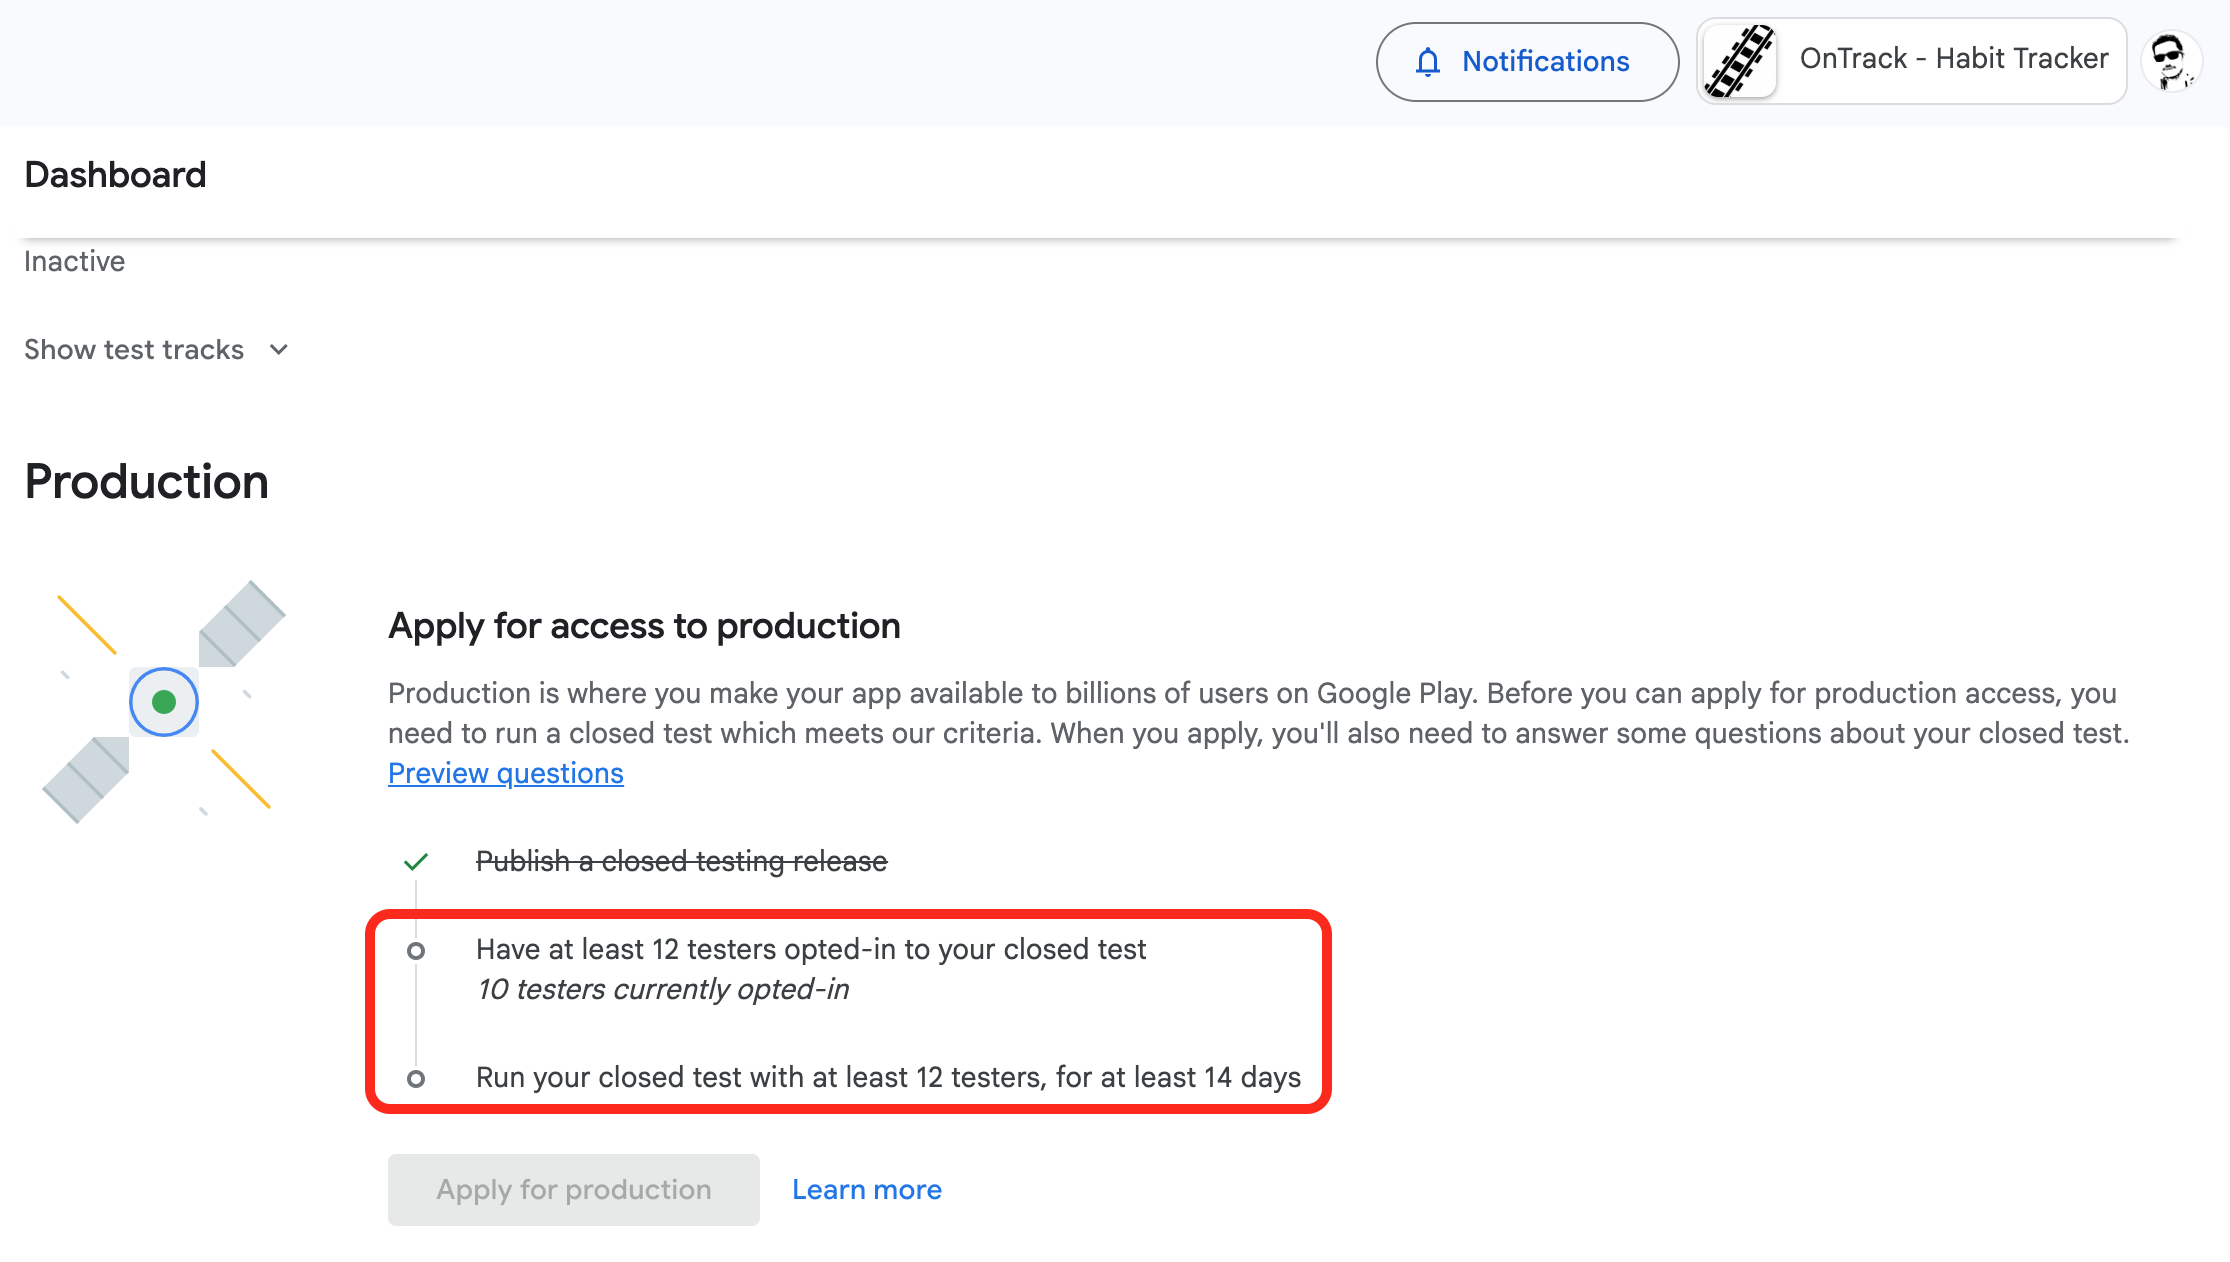Image resolution: width=2230 pixels, height=1262 pixels.
Task: Click the circle bullet for 14 days step
Action: click(x=416, y=1078)
